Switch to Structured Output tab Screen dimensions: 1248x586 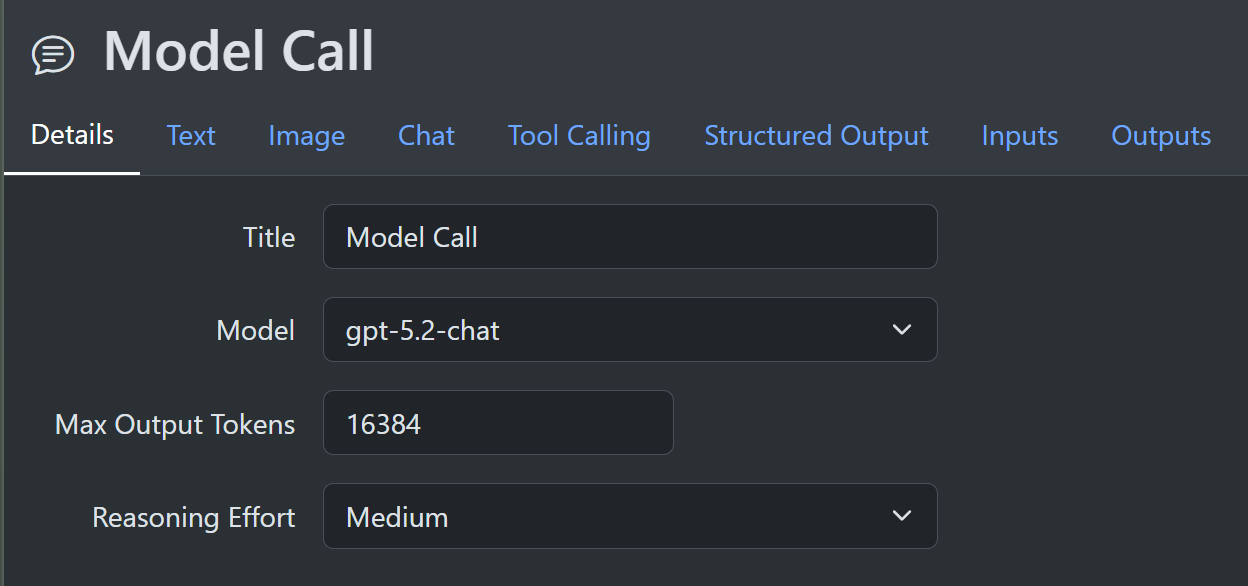(816, 136)
